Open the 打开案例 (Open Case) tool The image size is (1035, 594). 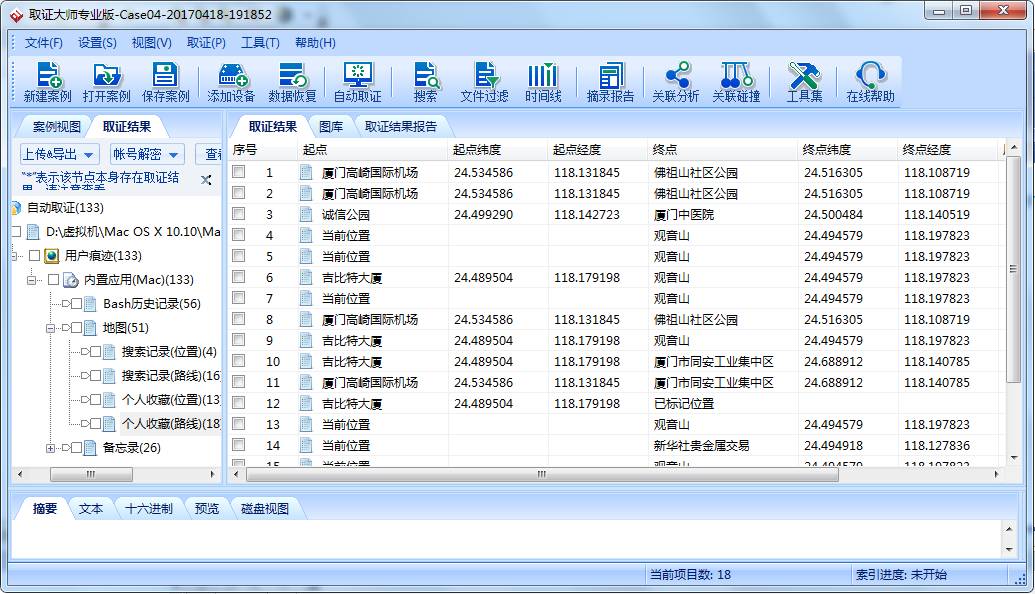tap(106, 82)
